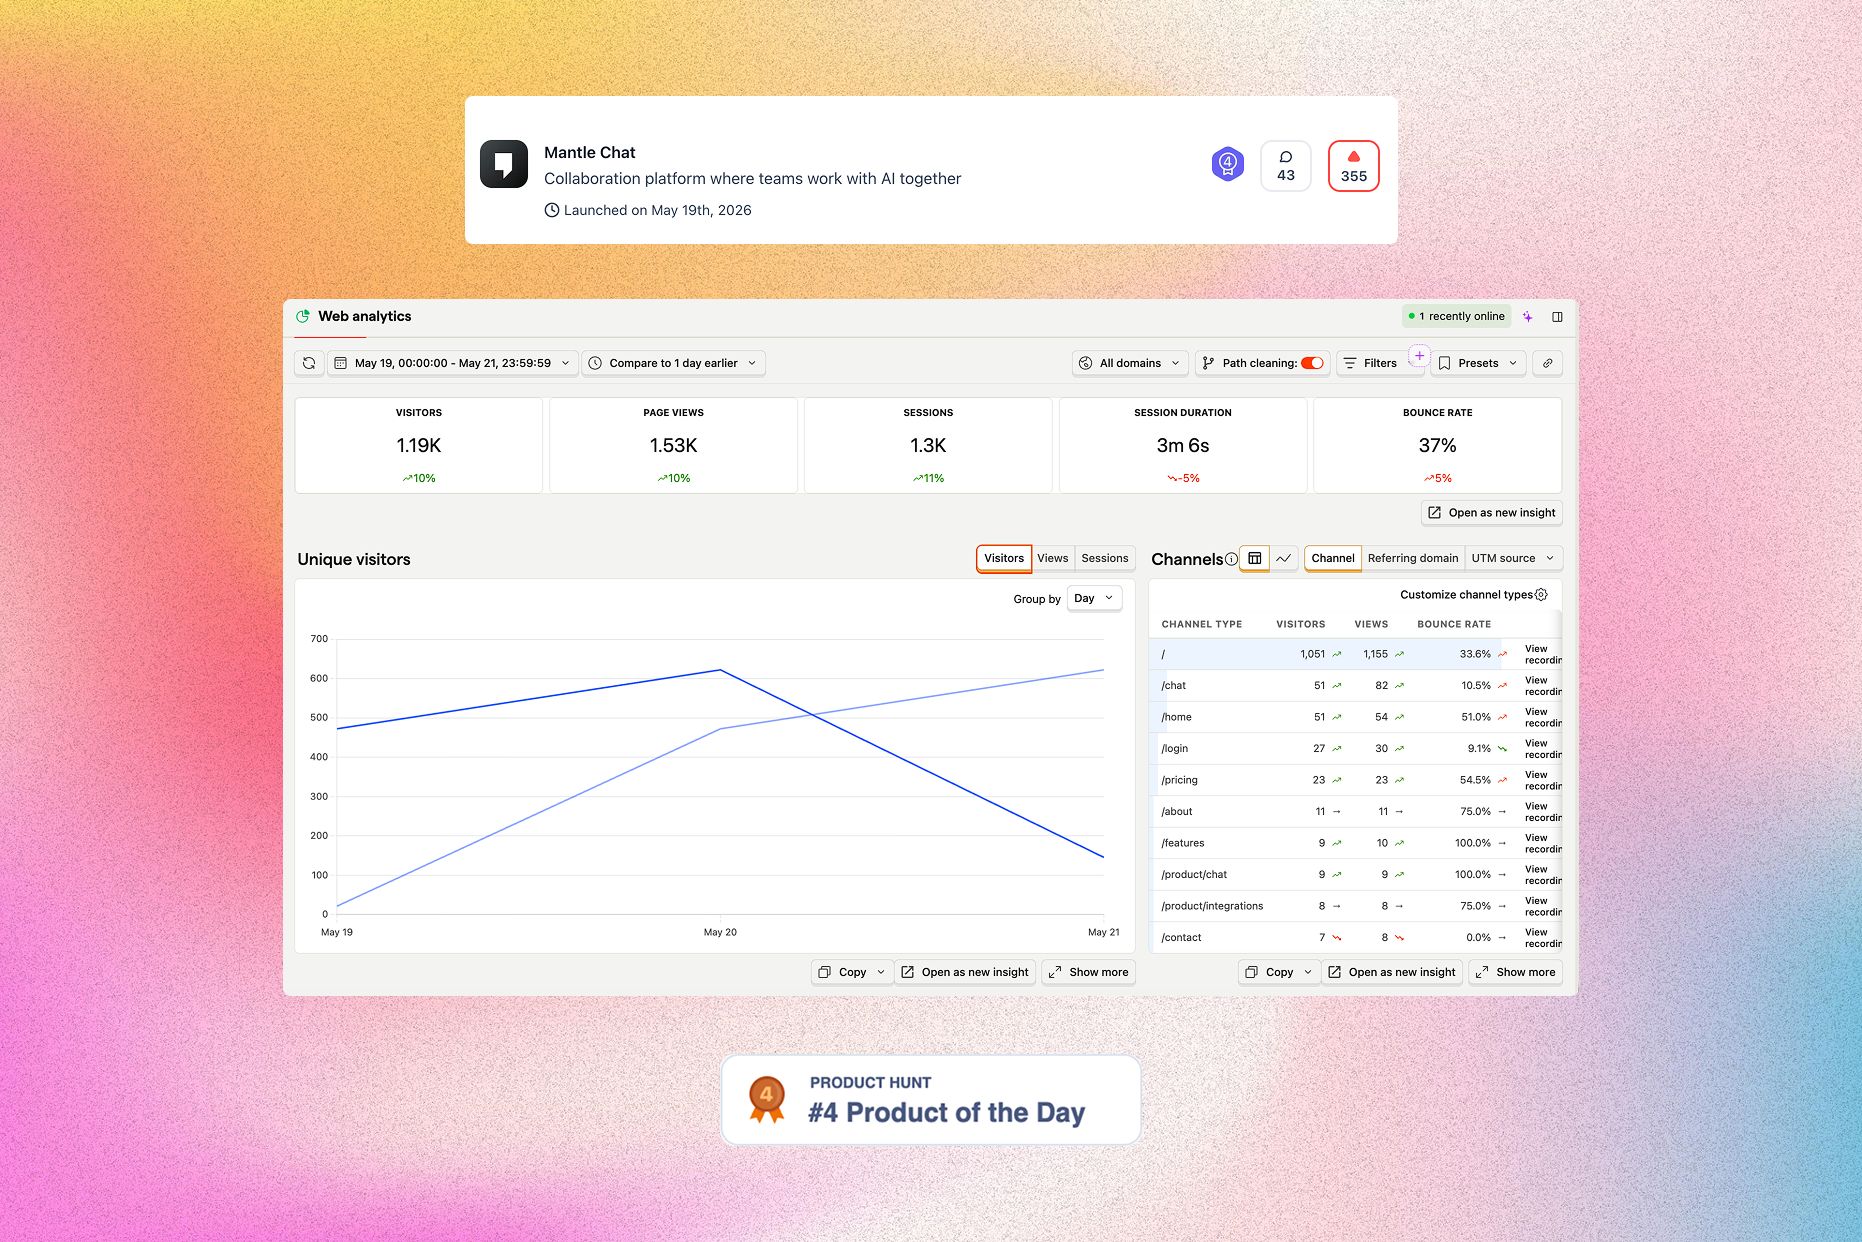Copy the unique visitors chart
This screenshot has width=1862, height=1242.
843,972
